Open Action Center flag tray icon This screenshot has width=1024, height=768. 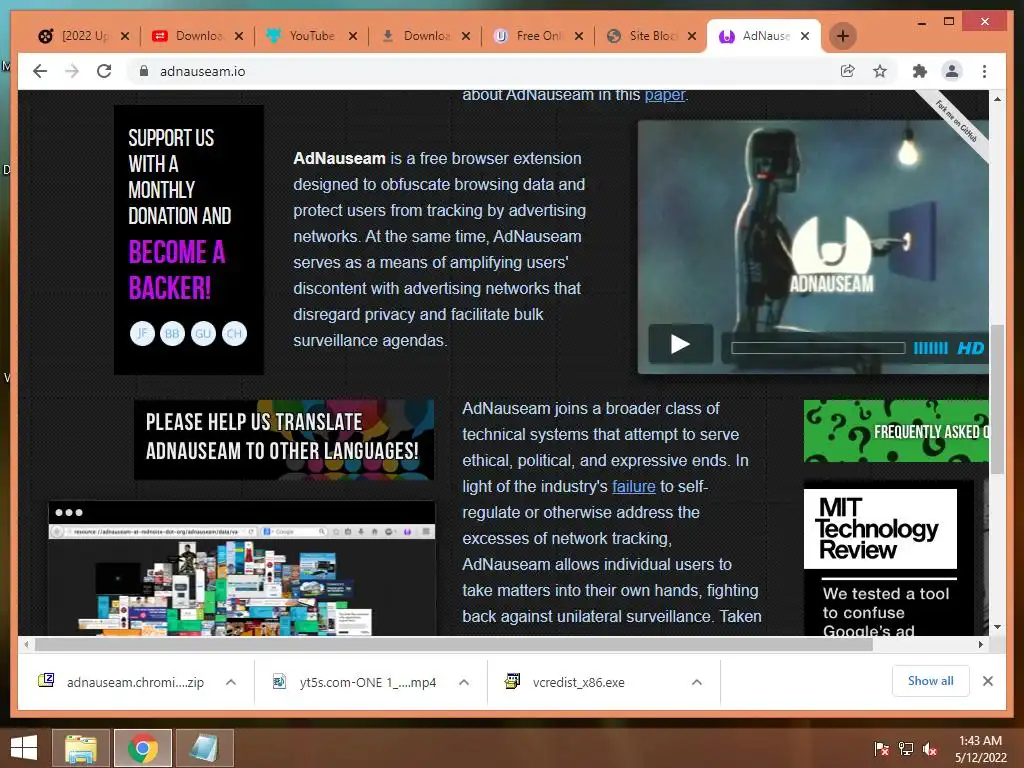tap(882, 749)
